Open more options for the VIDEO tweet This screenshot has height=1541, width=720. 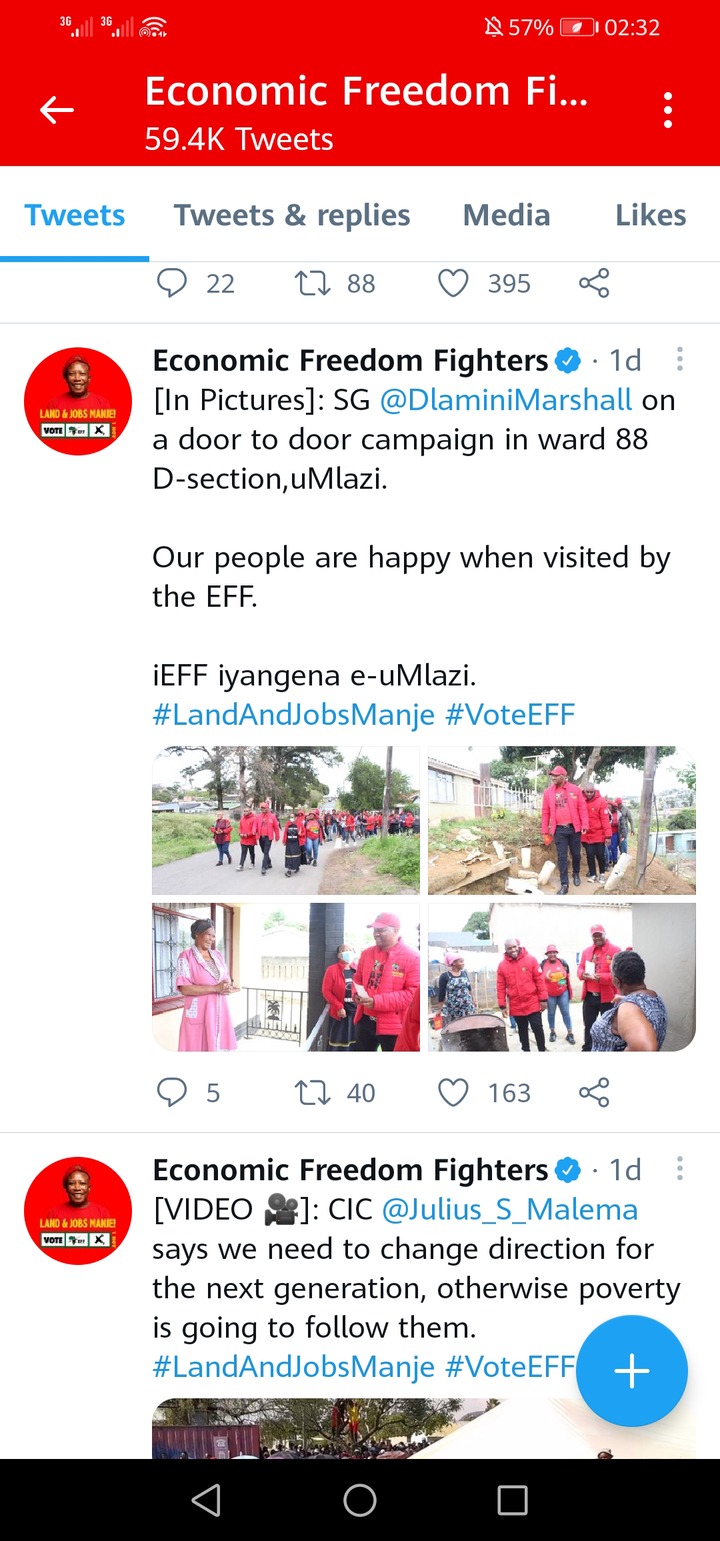[x=680, y=1169]
